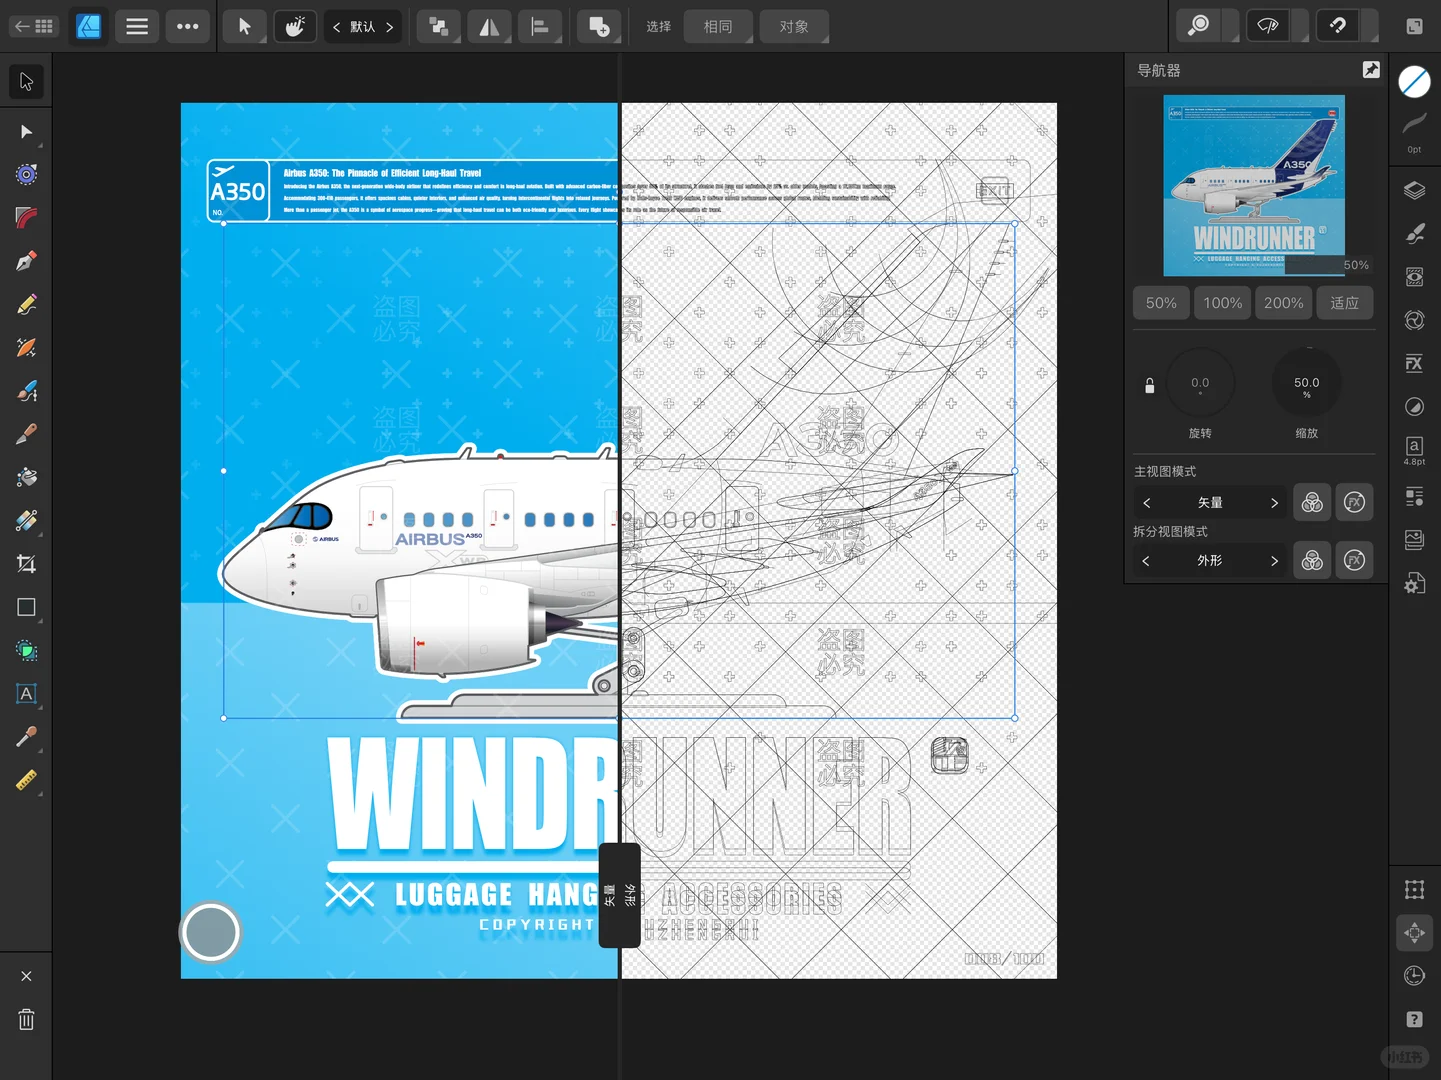This screenshot has width=1441, height=1080.
Task: Open the History studio panel
Action: pyautogui.click(x=1414, y=976)
